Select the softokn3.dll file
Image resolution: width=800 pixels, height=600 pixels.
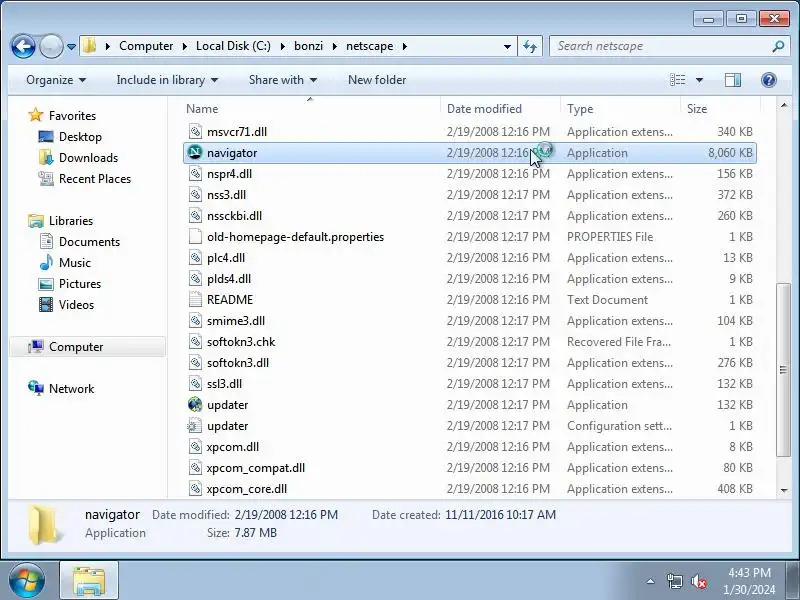pos(238,362)
